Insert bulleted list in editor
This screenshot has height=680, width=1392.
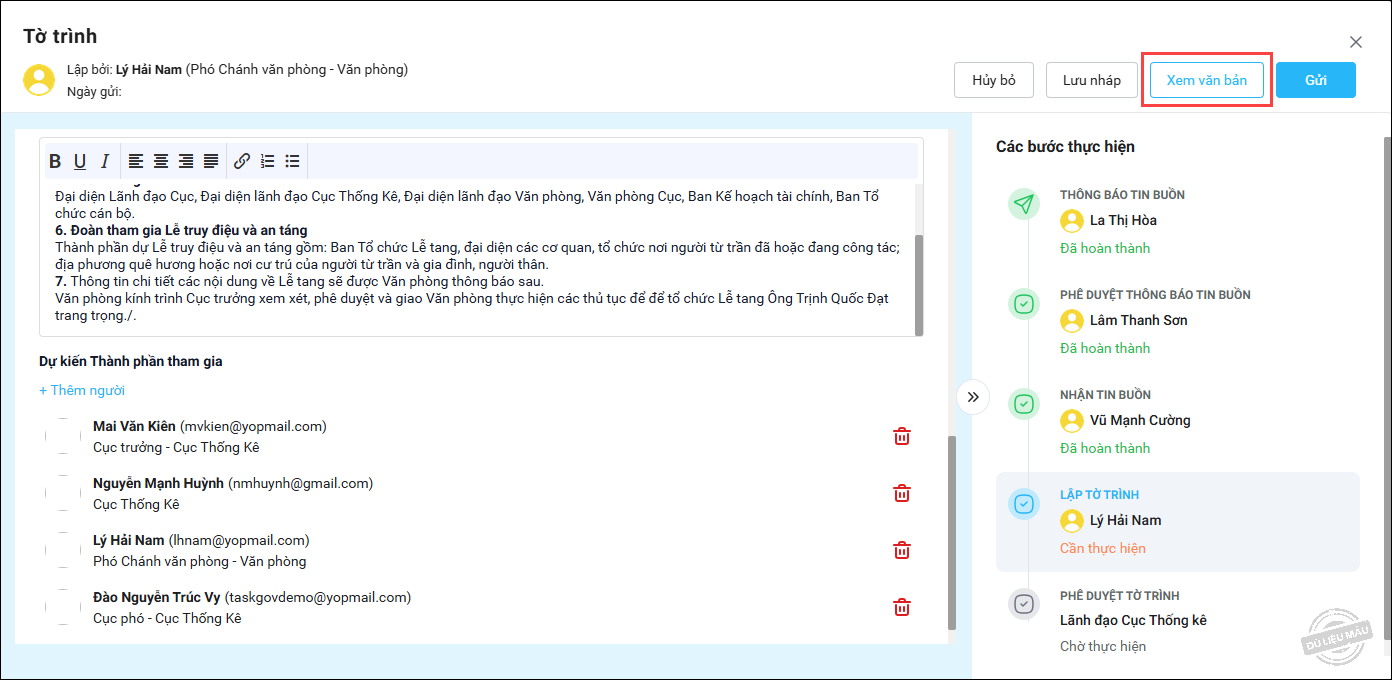pyautogui.click(x=292, y=161)
